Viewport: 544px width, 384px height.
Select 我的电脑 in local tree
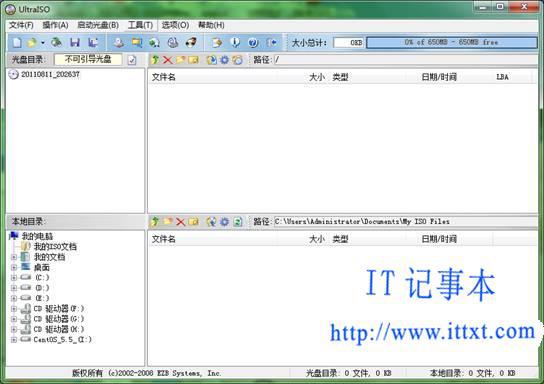[37, 236]
